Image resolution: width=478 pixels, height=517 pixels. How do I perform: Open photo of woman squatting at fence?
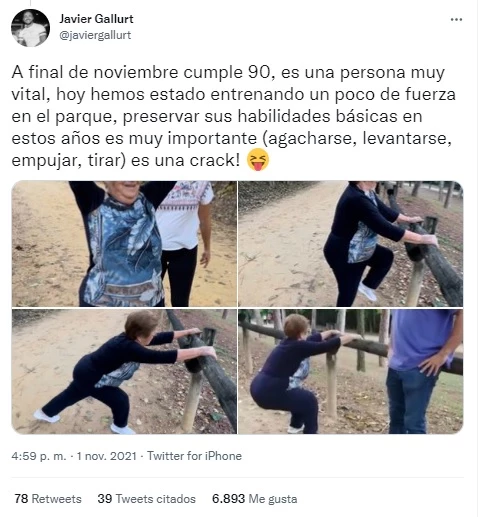[351, 371]
